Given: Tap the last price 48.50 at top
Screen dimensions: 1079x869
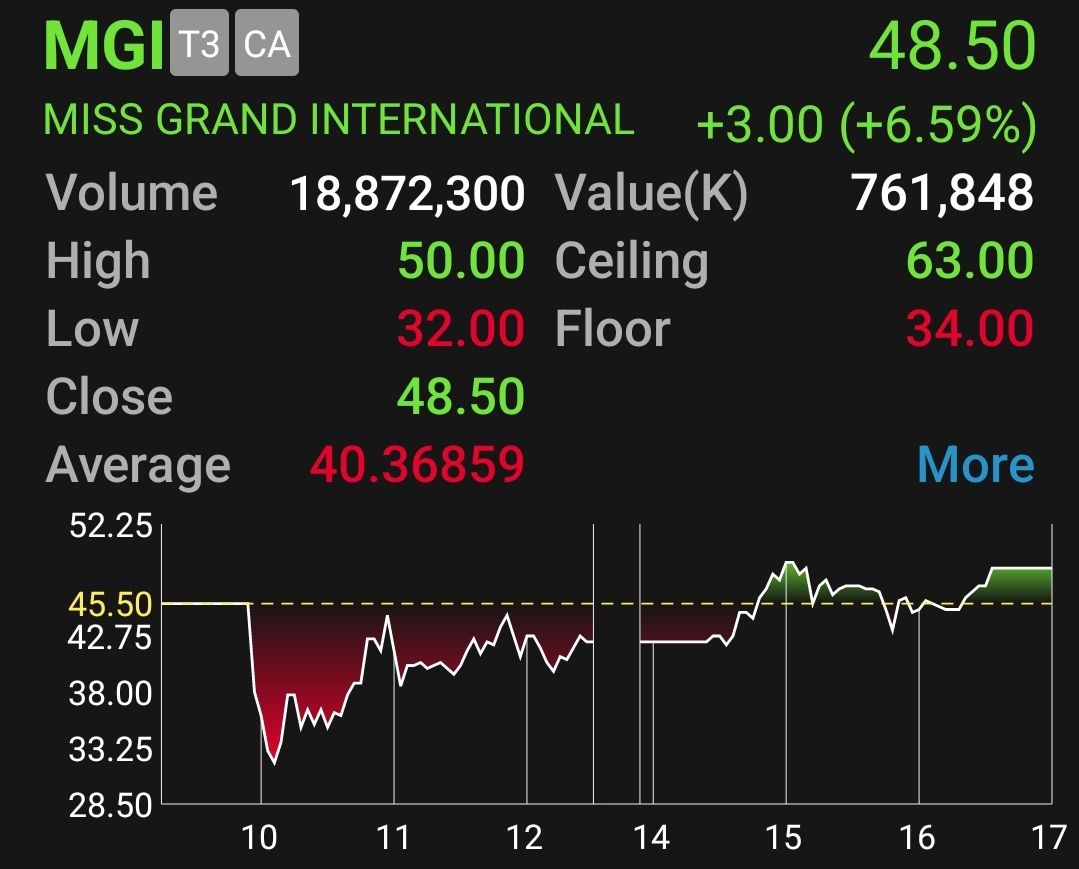Looking at the screenshot, I should pyautogui.click(x=952, y=46).
